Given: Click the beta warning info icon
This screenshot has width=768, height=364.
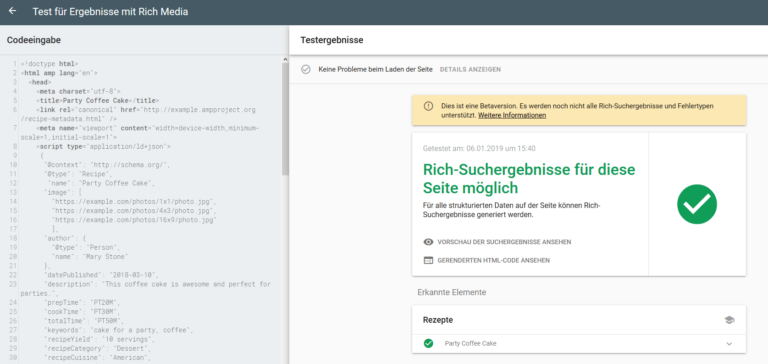Looking at the screenshot, I should tap(428, 106).
